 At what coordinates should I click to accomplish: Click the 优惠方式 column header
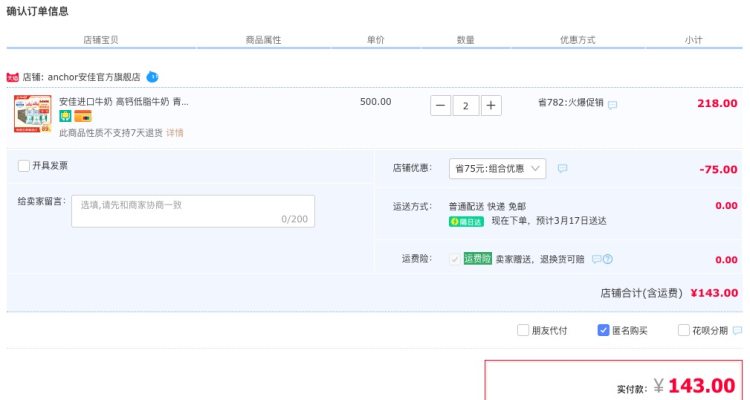tap(577, 40)
